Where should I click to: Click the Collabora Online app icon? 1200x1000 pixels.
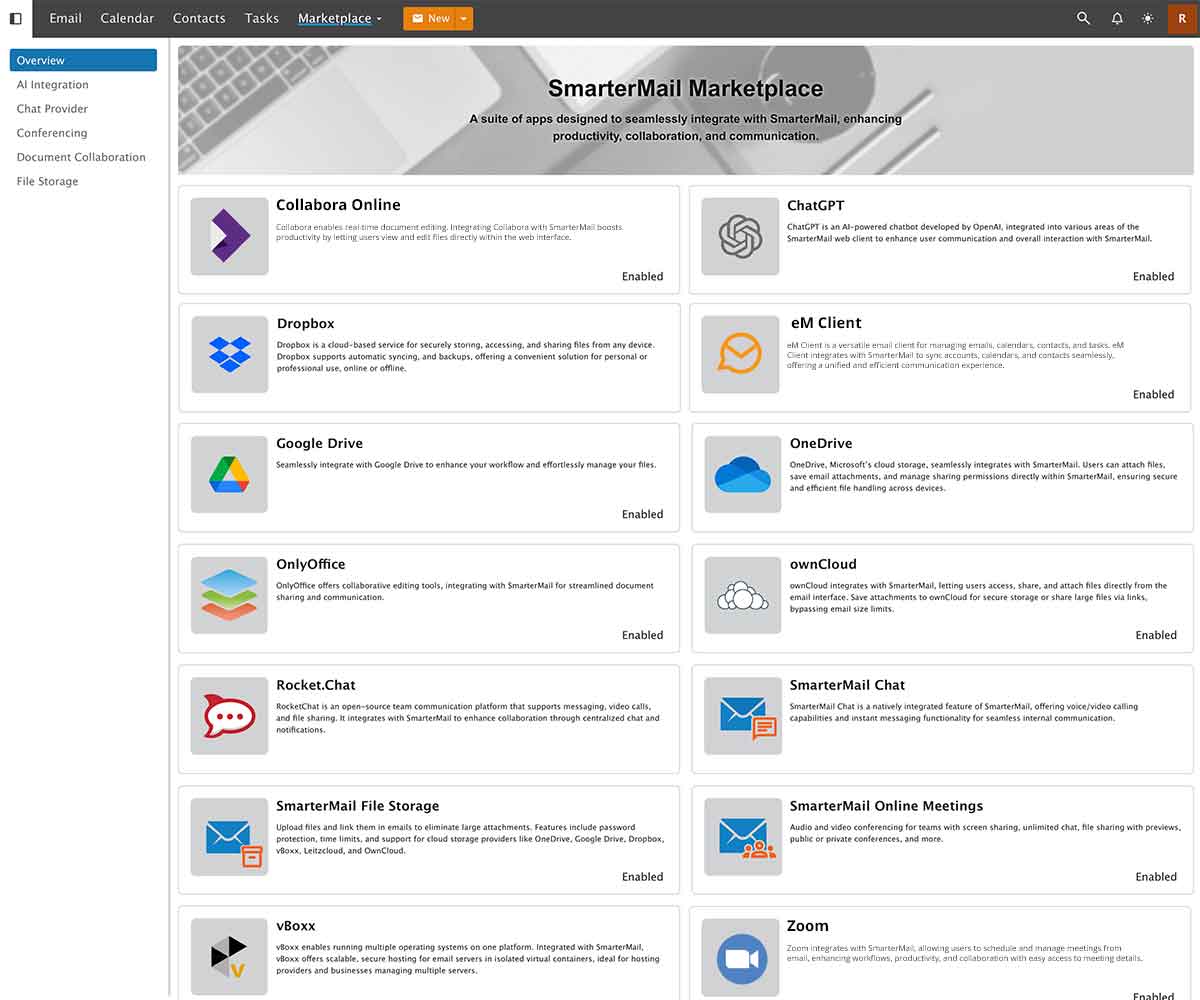229,236
